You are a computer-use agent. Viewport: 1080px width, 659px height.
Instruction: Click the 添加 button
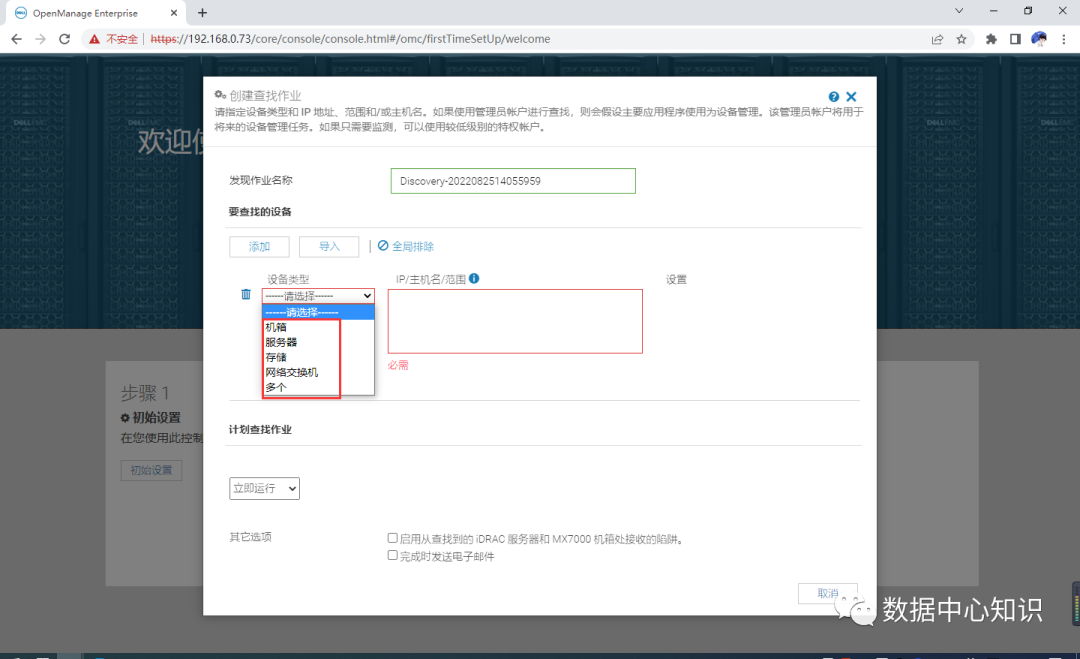point(259,247)
